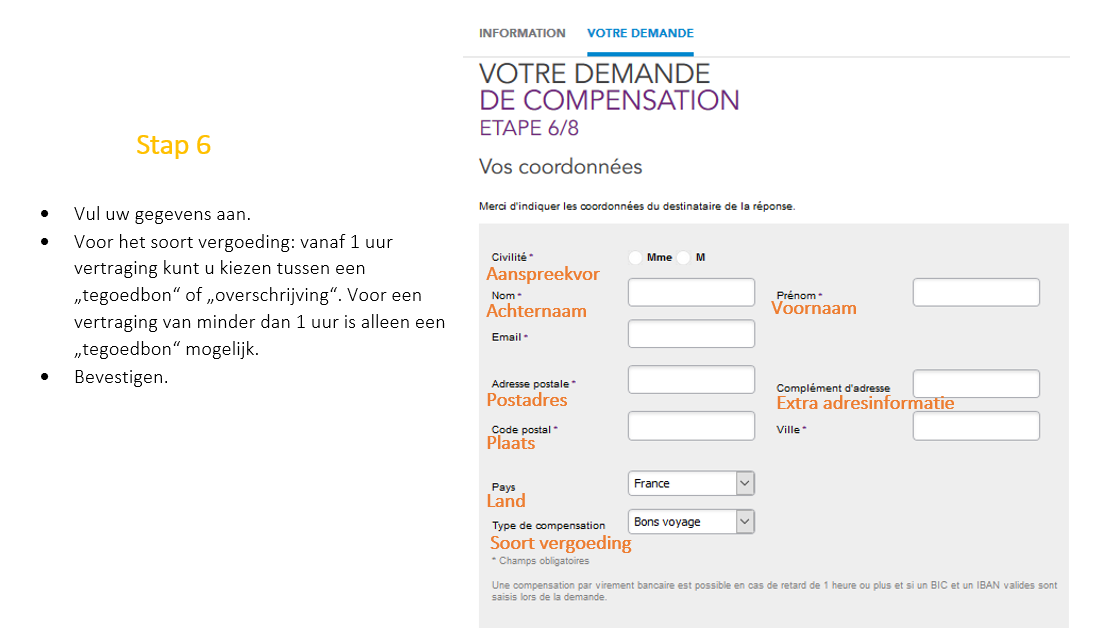Click the yellow "Stap 6" heading
1095x642 pixels.
click(173, 145)
